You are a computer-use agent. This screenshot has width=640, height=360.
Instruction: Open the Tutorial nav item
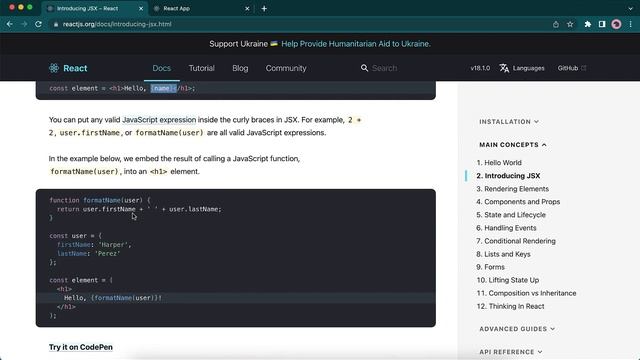point(202,68)
